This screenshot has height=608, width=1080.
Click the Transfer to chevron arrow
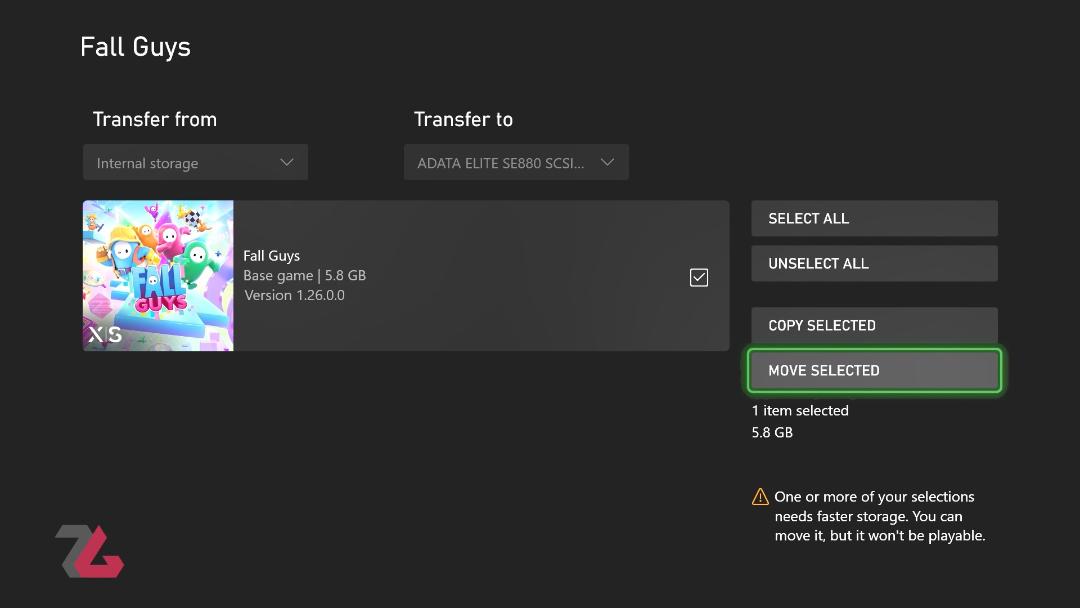coord(607,163)
